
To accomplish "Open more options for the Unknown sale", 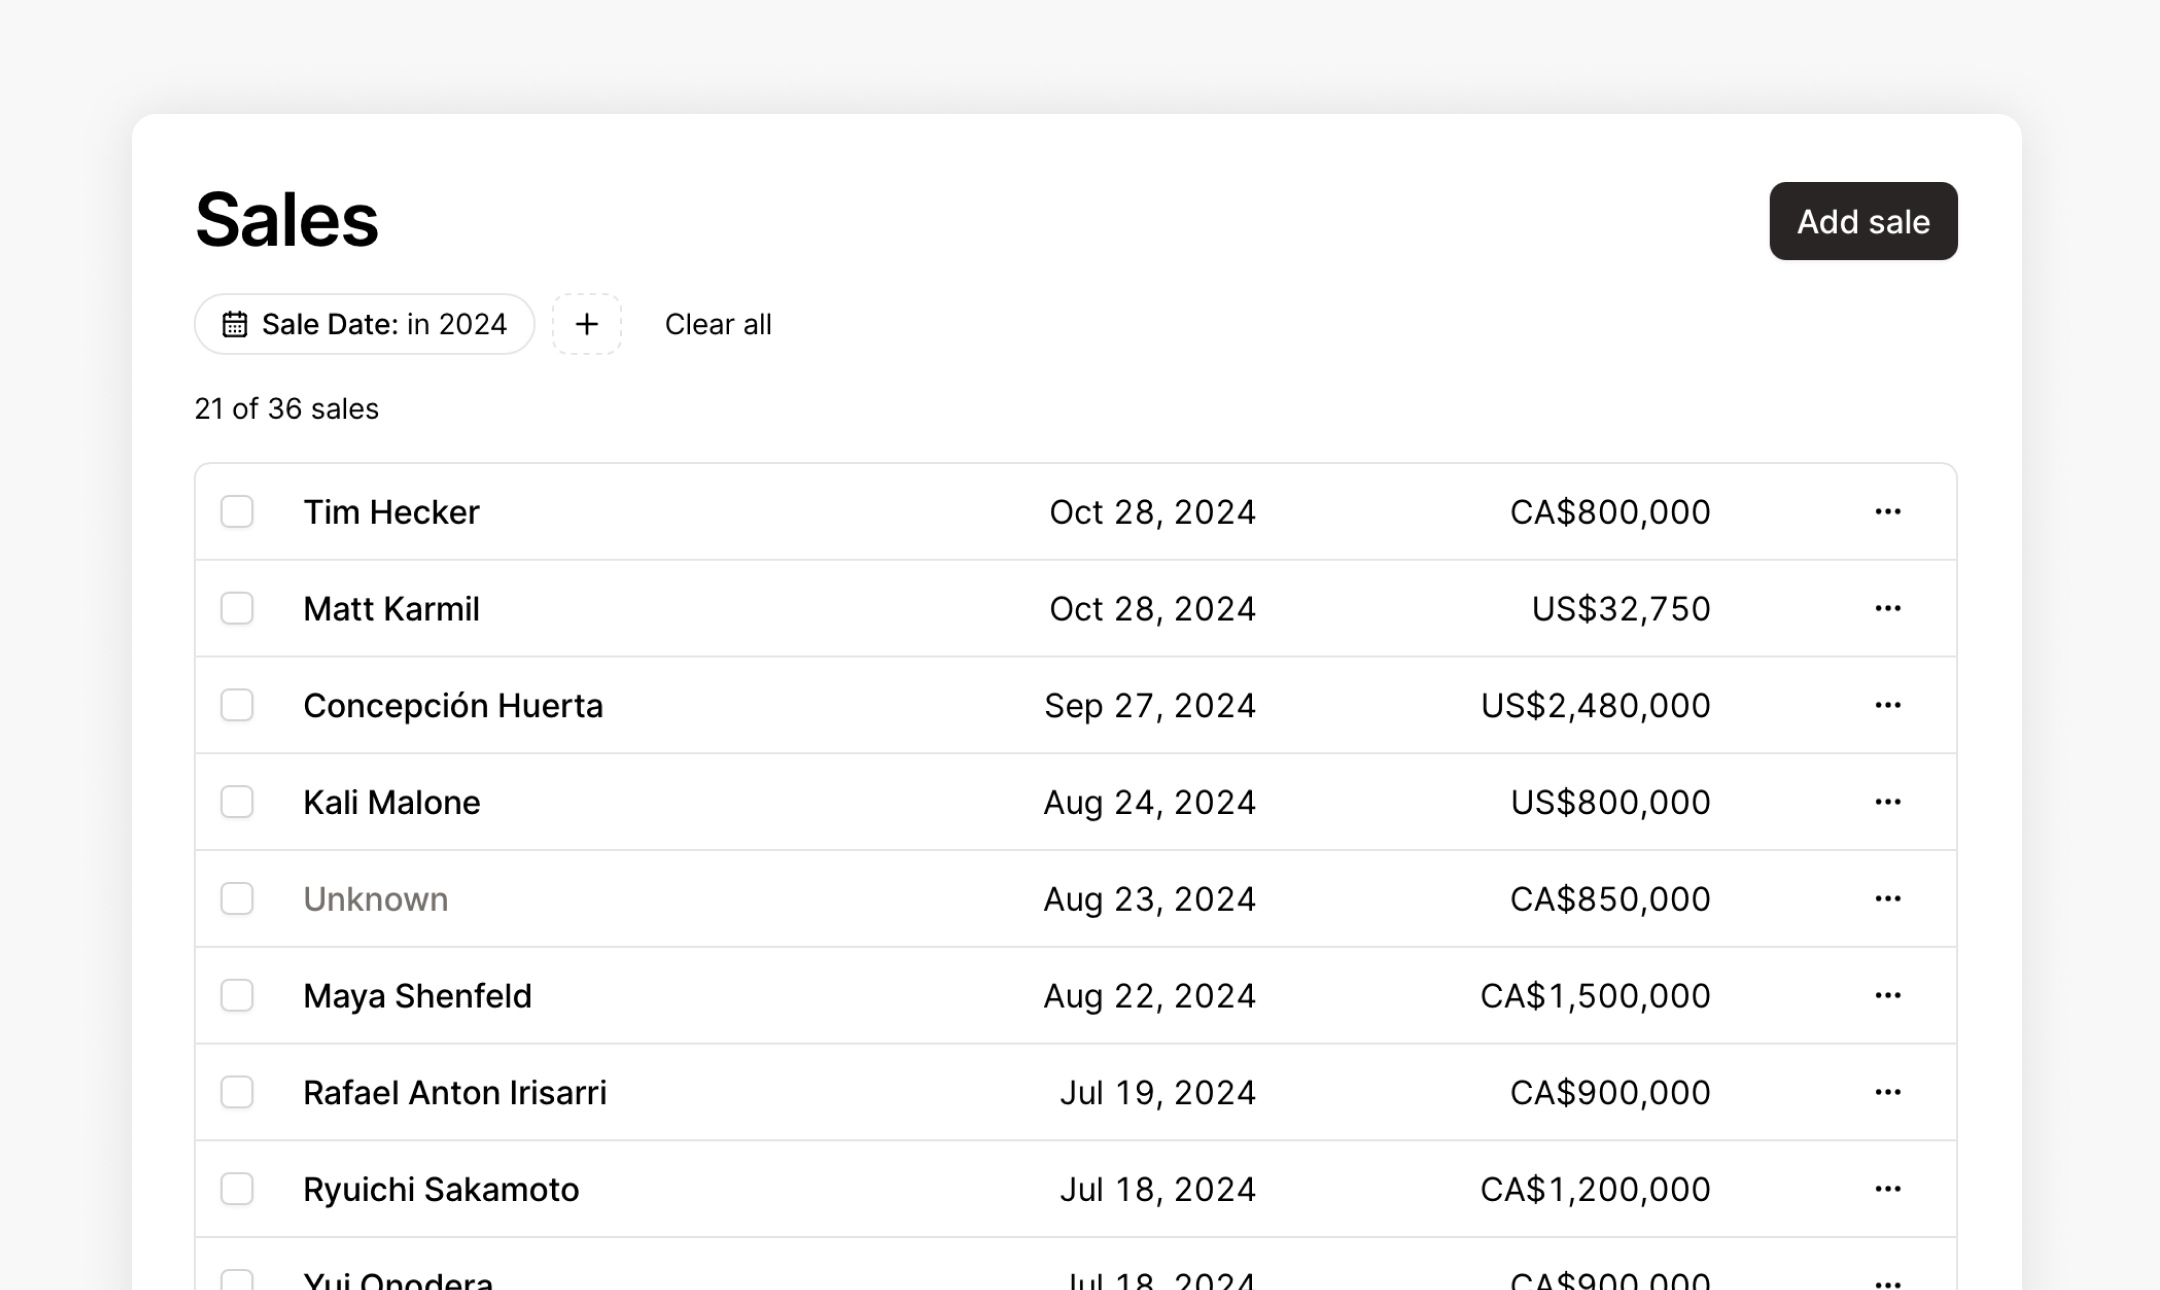I will click(1887, 898).
